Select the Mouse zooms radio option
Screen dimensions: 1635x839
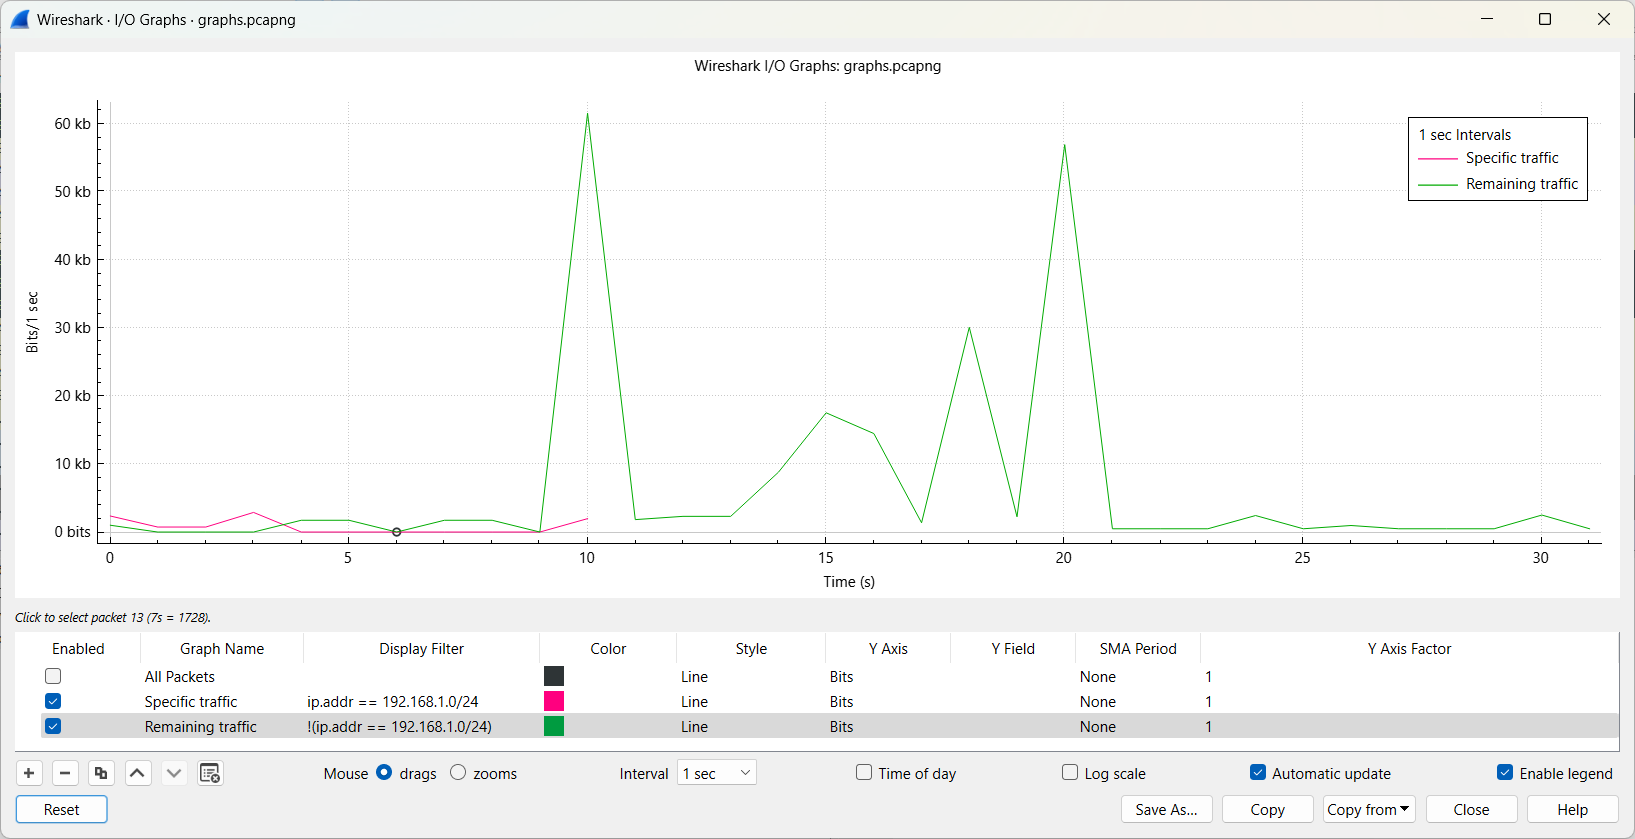click(458, 773)
